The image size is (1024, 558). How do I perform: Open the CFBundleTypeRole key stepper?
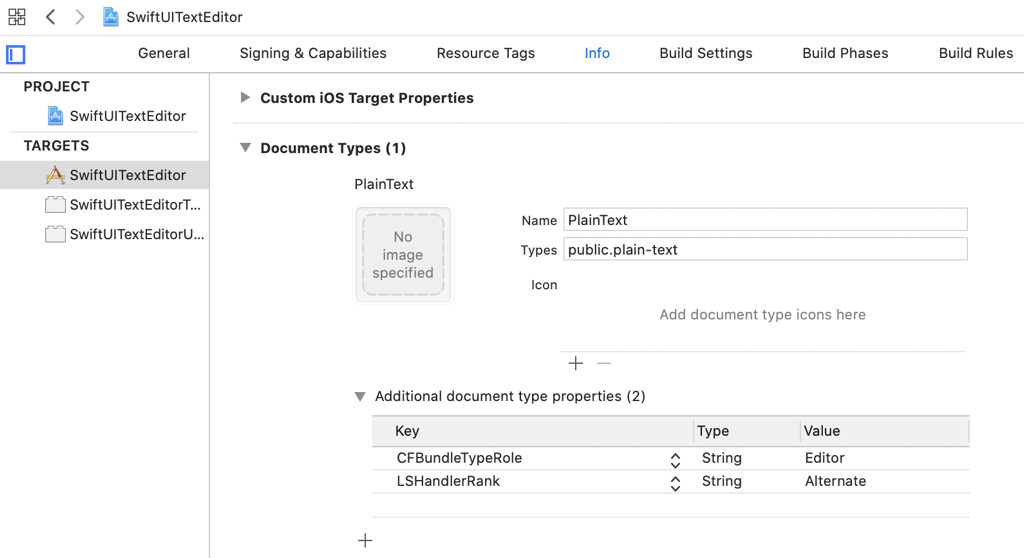coord(675,459)
